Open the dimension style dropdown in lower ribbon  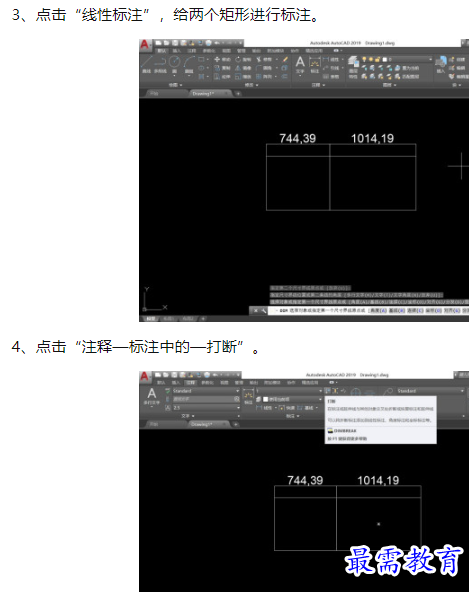click(289, 391)
